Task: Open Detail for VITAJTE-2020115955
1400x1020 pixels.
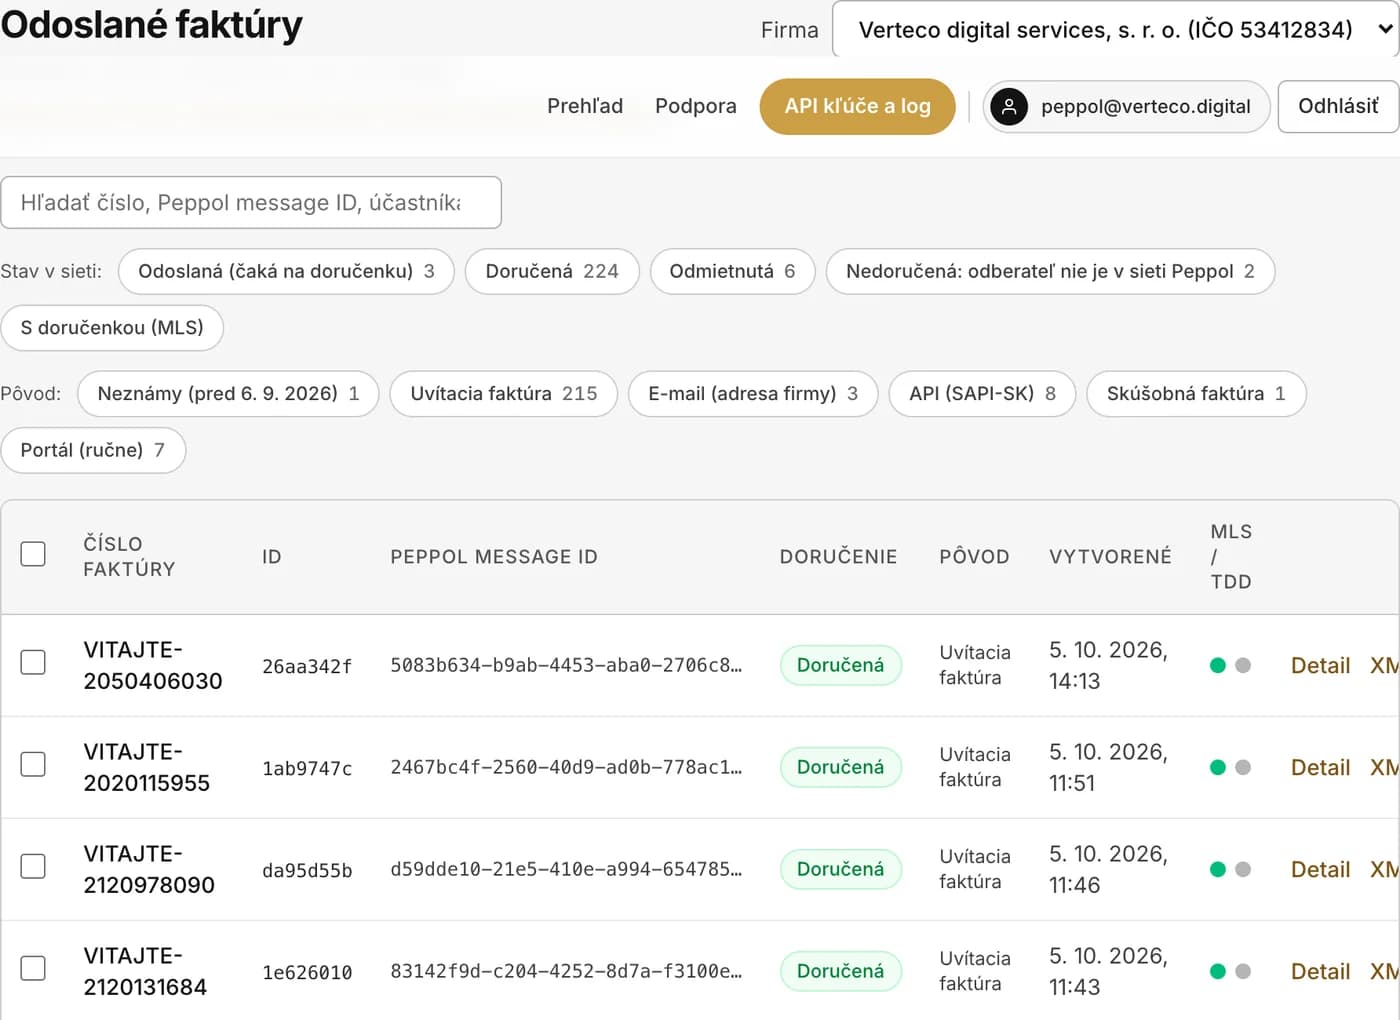Action: coord(1320,768)
